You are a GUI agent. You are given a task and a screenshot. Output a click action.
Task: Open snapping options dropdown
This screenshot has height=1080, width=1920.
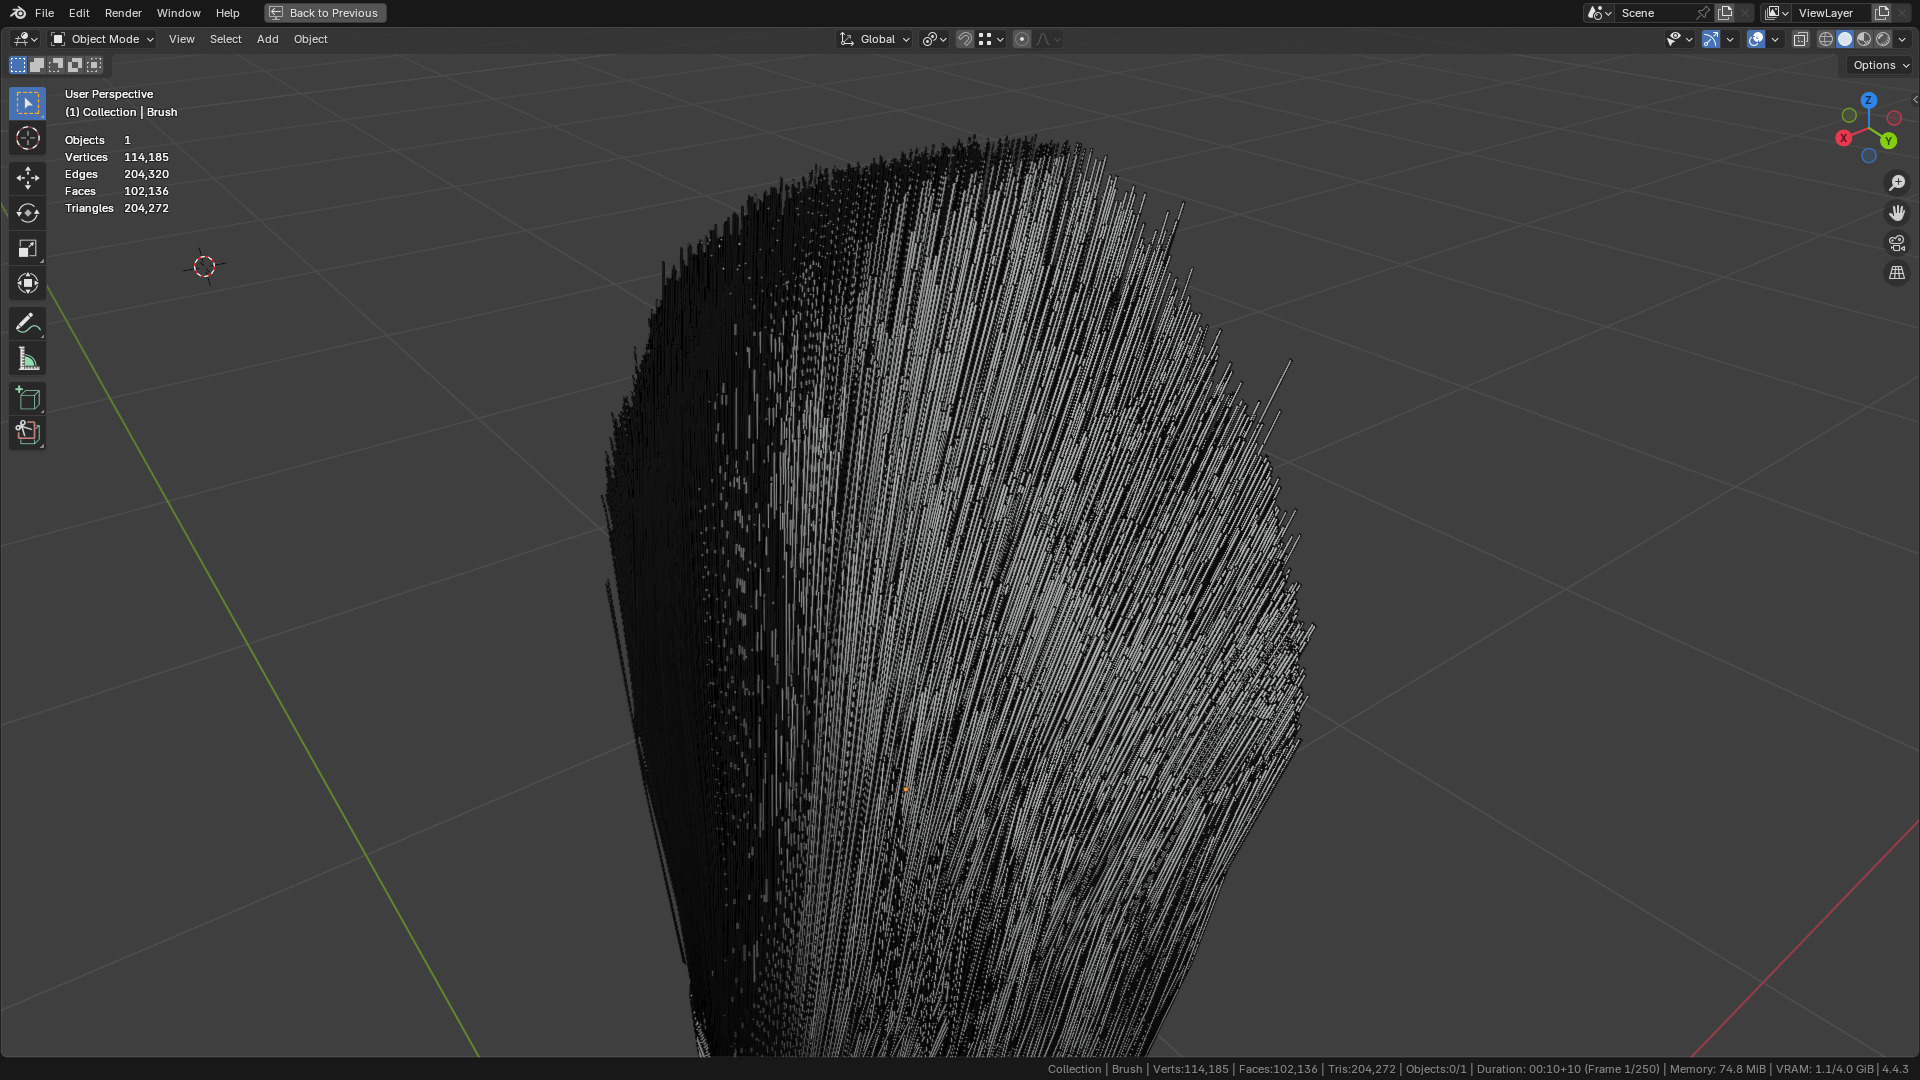(x=990, y=39)
